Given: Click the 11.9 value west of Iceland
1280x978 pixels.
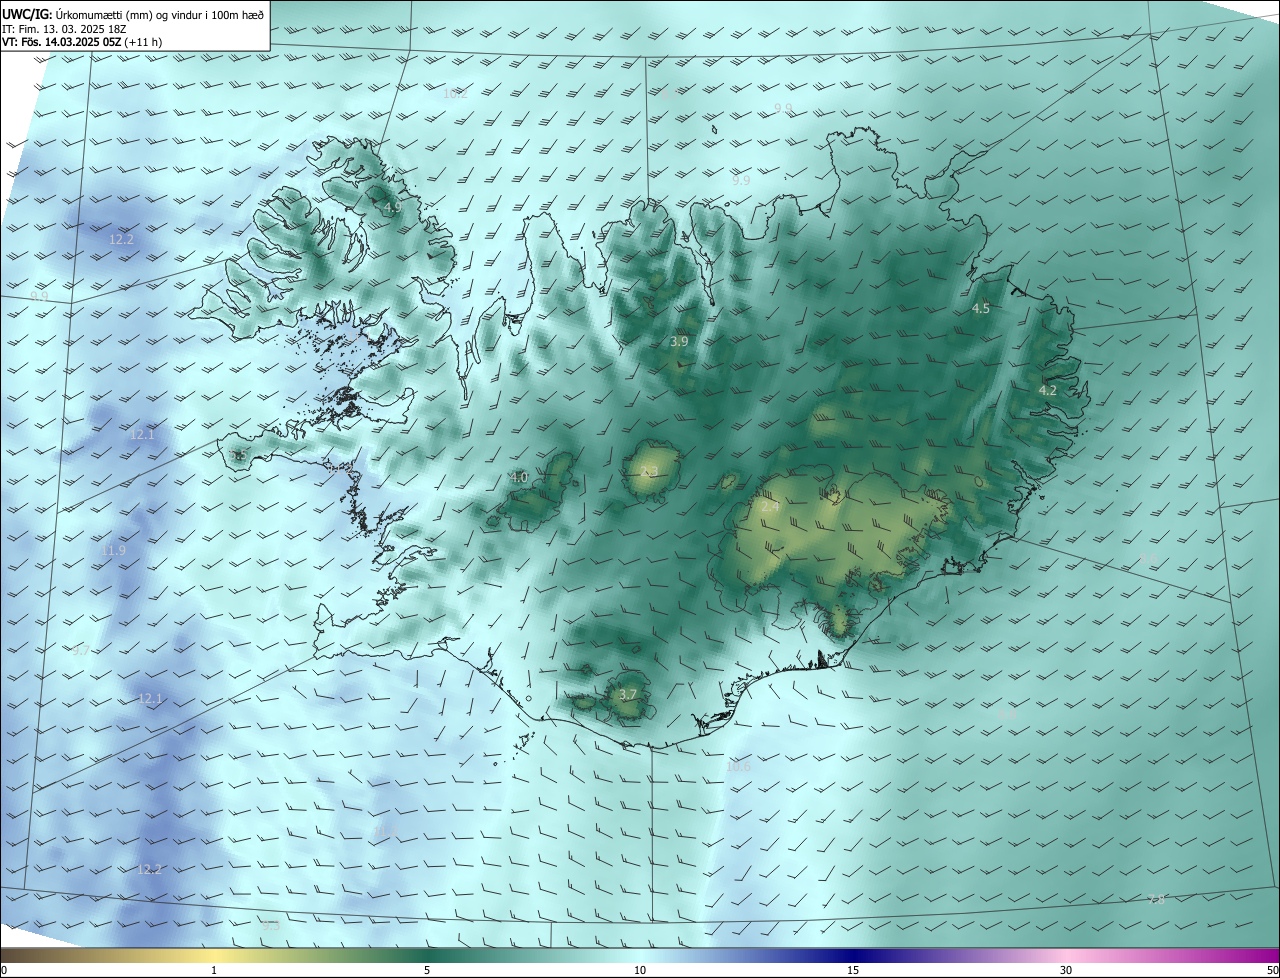Looking at the screenshot, I should (114, 550).
